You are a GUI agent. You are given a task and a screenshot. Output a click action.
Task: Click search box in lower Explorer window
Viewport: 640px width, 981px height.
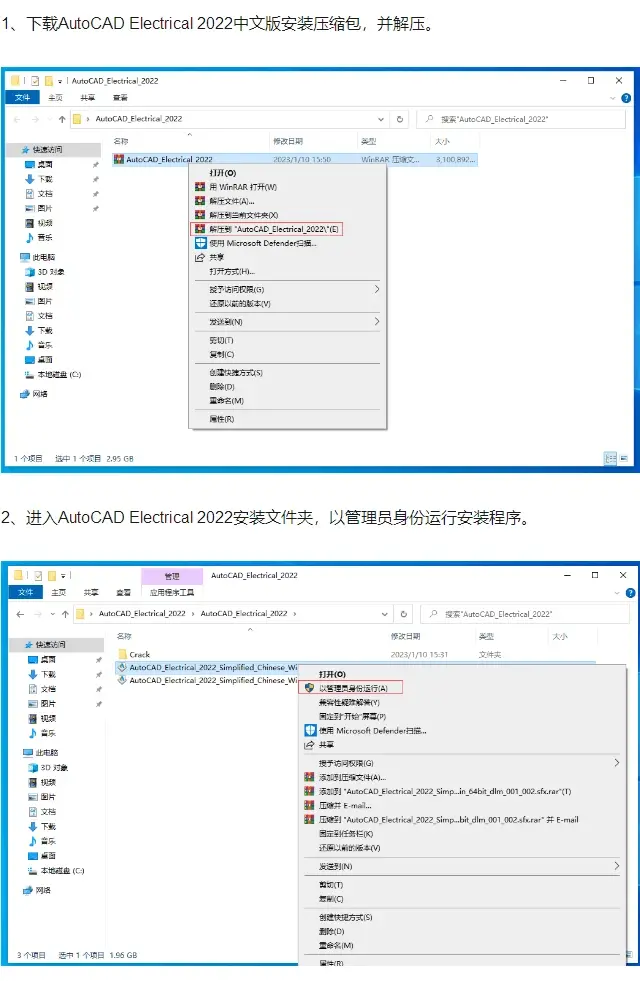click(x=525, y=614)
